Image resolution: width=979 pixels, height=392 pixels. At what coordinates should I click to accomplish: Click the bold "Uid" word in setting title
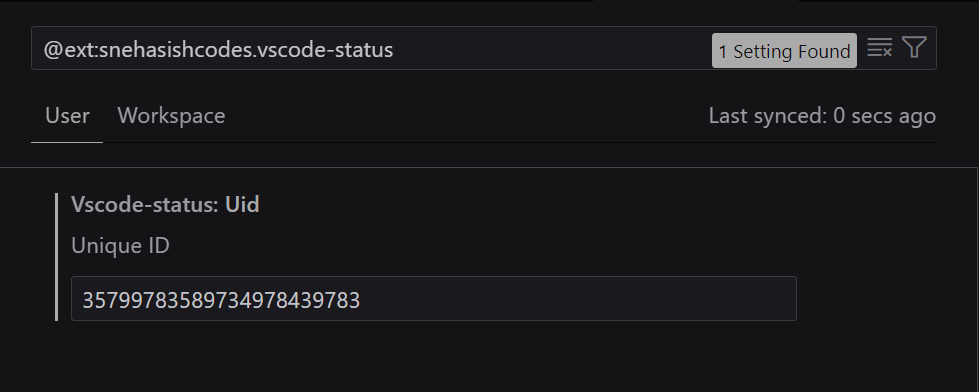point(242,205)
